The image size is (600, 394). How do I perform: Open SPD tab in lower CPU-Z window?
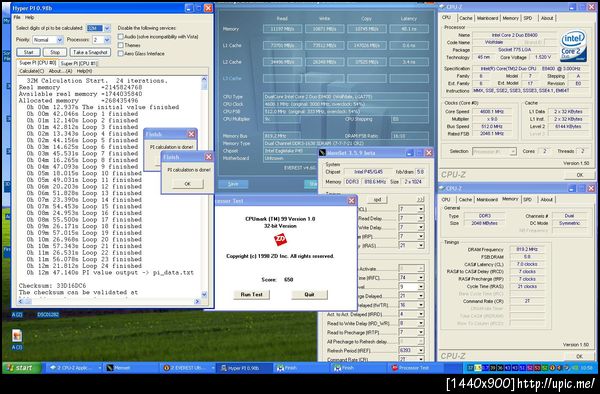pos(528,200)
